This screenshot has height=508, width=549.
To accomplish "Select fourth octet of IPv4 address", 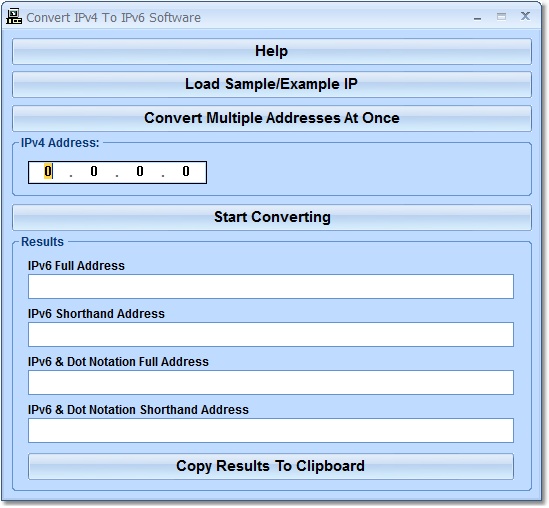I will coord(186,172).
